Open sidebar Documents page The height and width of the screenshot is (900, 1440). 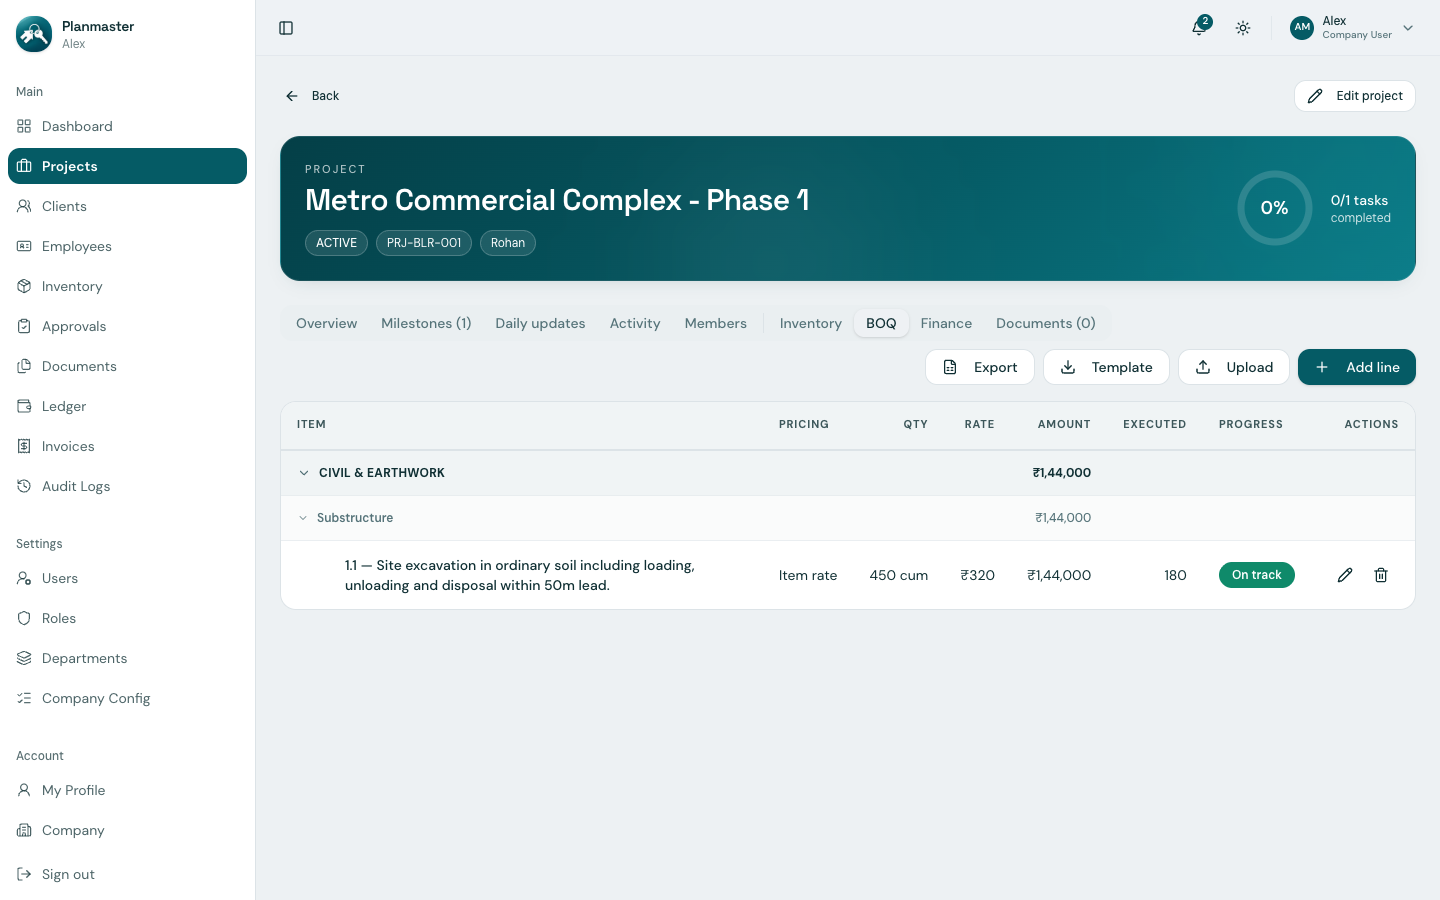coord(127,366)
